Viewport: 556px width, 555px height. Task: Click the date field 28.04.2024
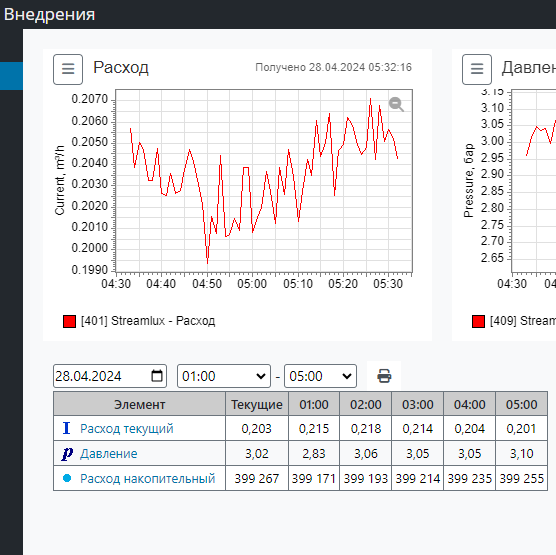click(x=110, y=376)
